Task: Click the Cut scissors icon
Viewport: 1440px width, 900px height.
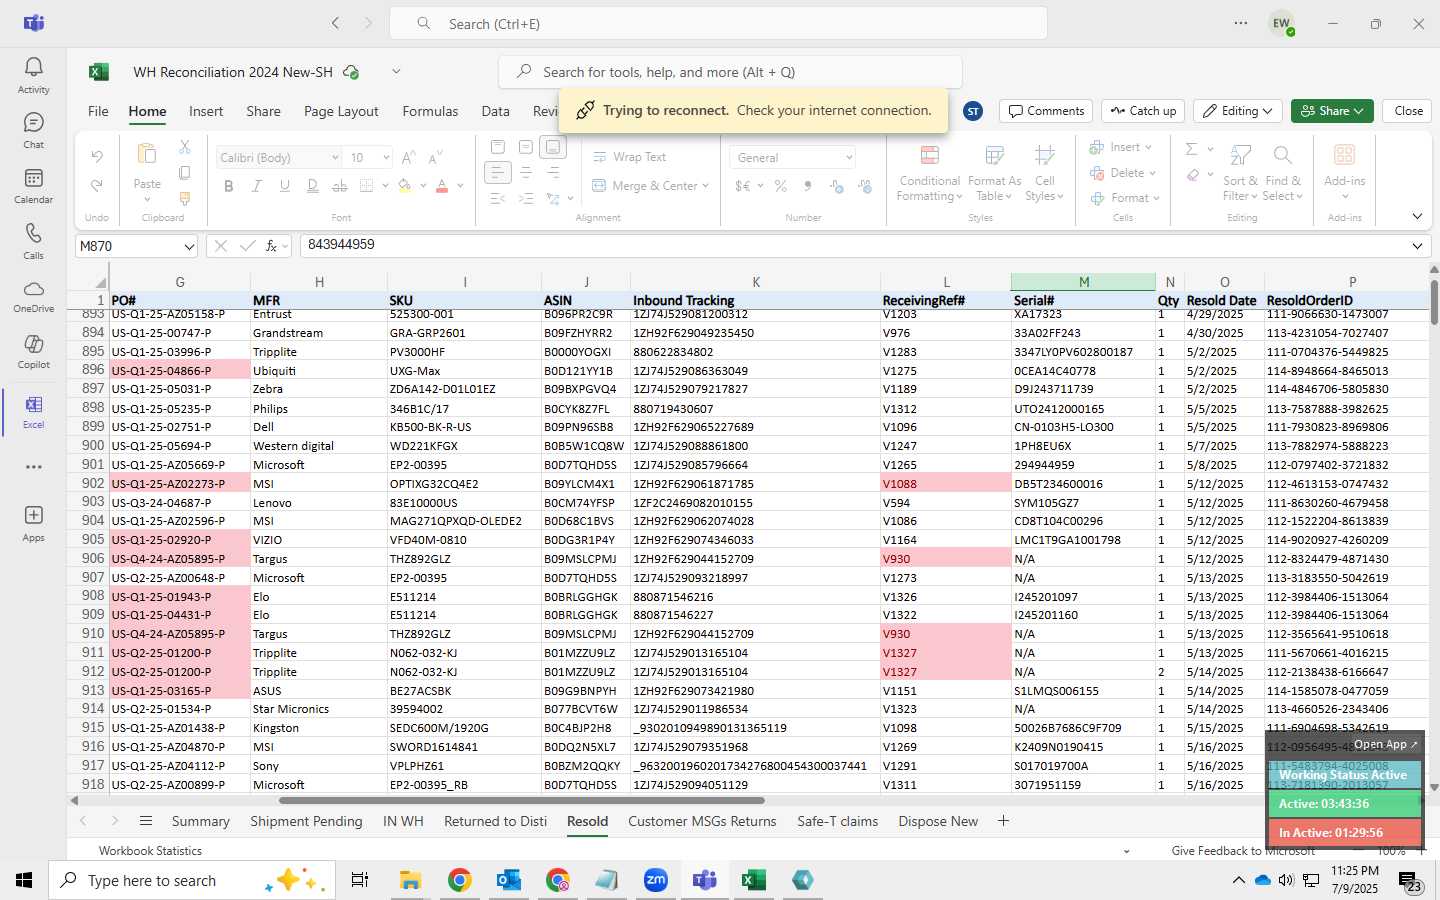Action: click(185, 147)
